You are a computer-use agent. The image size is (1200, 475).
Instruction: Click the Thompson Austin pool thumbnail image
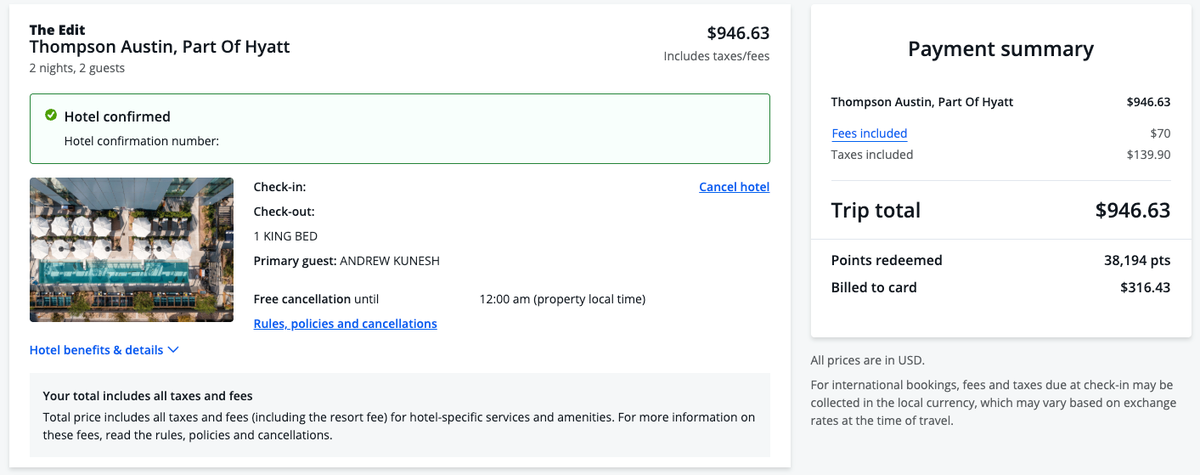tap(131, 249)
